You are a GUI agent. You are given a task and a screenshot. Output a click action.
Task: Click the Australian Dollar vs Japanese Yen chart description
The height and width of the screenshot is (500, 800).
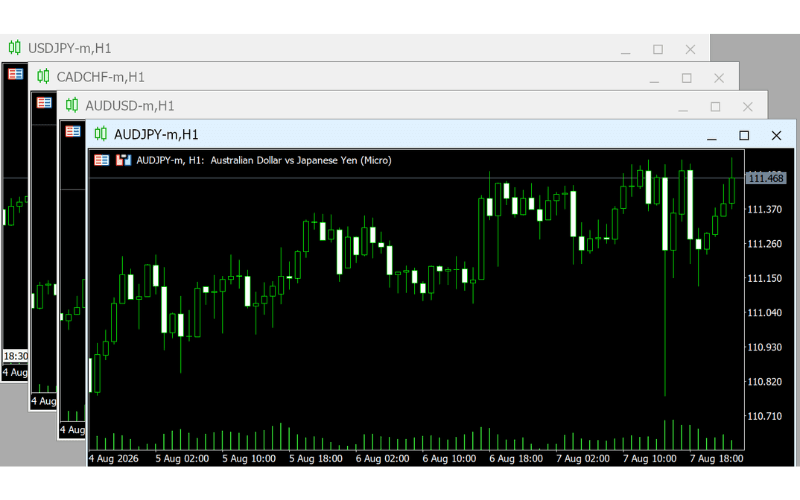(301, 160)
